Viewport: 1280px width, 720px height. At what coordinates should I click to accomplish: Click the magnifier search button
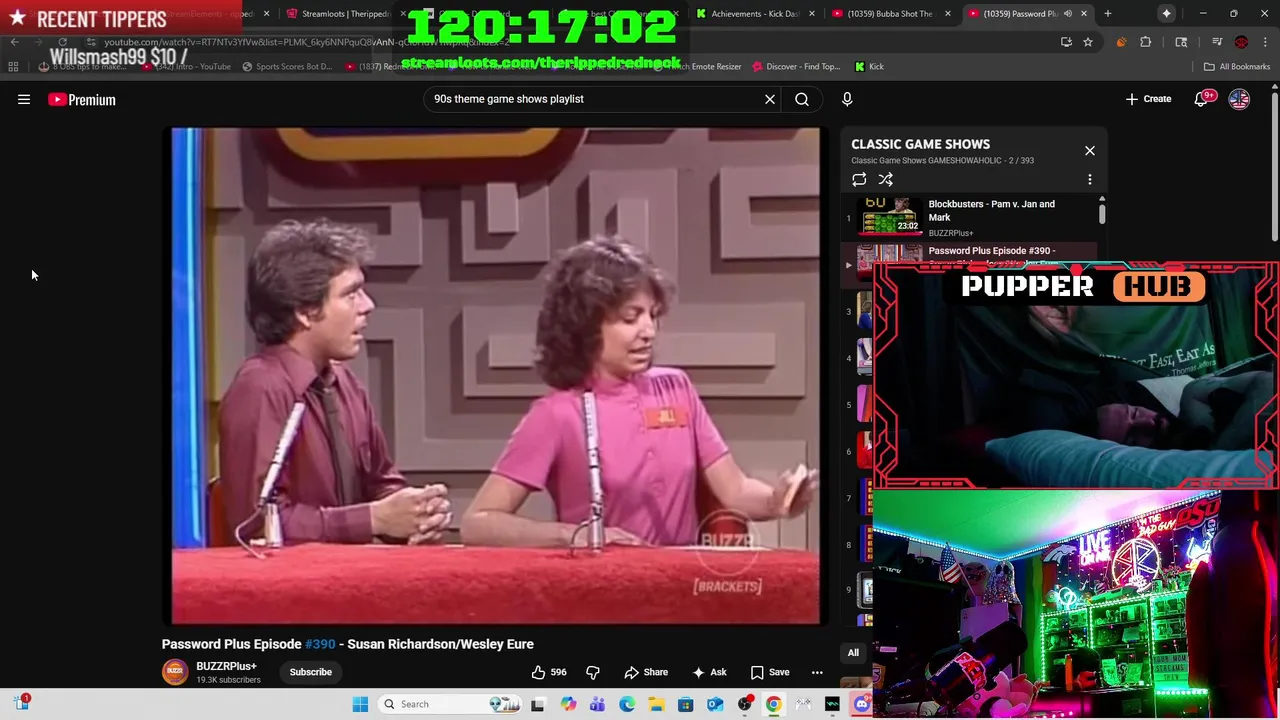point(802,99)
